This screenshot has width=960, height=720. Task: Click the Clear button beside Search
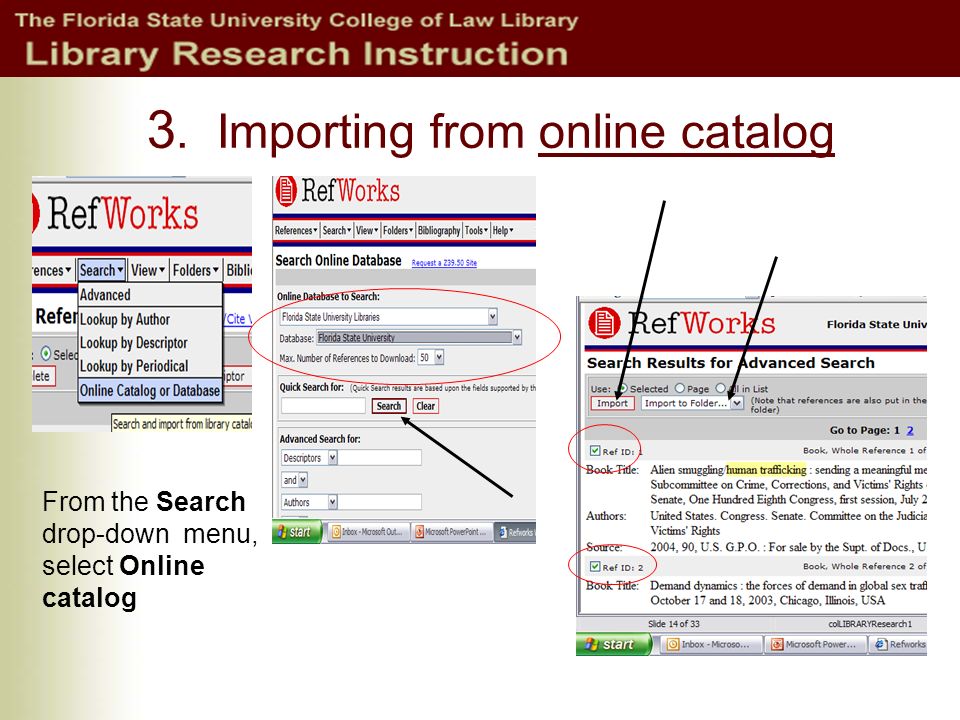point(426,406)
